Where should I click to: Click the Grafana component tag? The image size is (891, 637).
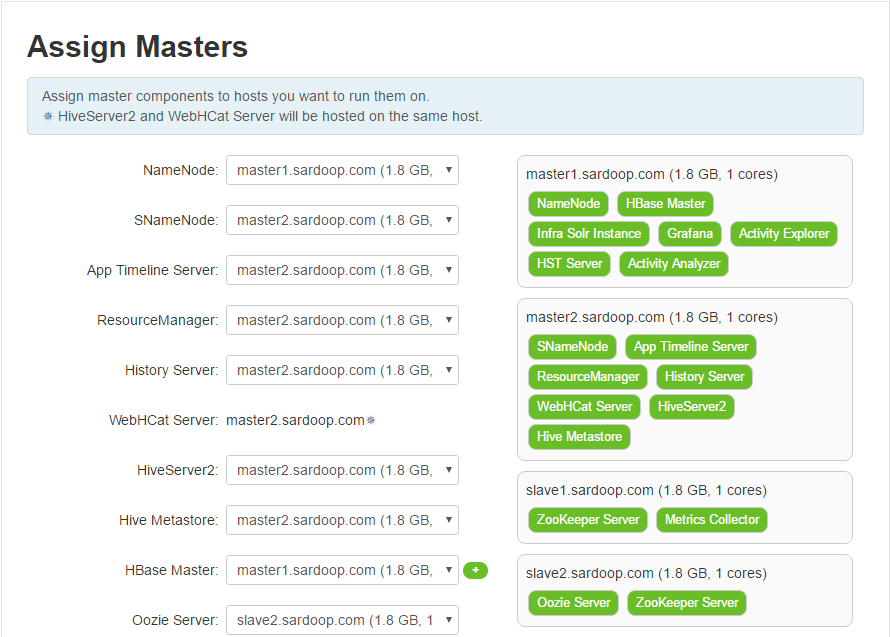tap(690, 234)
